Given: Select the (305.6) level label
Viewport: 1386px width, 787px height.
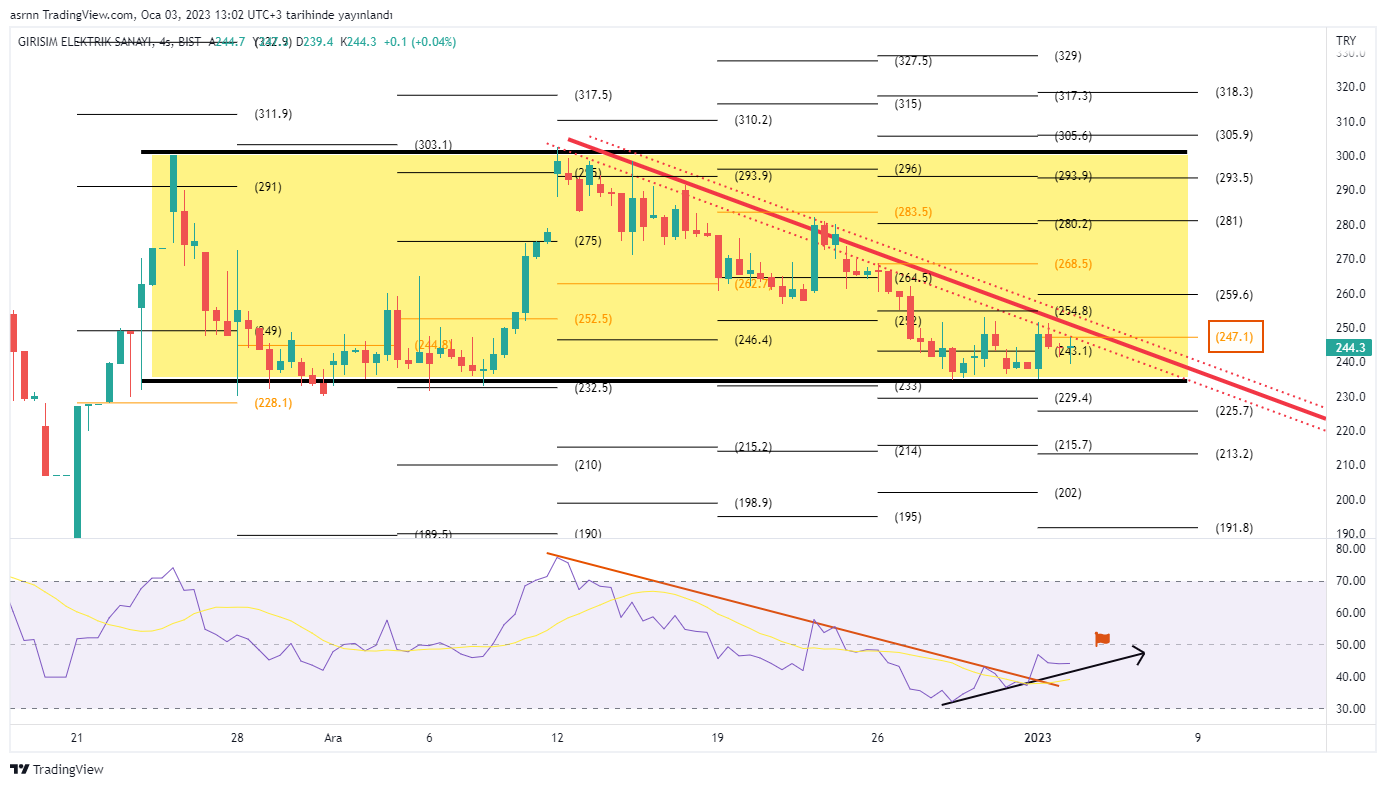Looking at the screenshot, I should click(x=1074, y=136).
